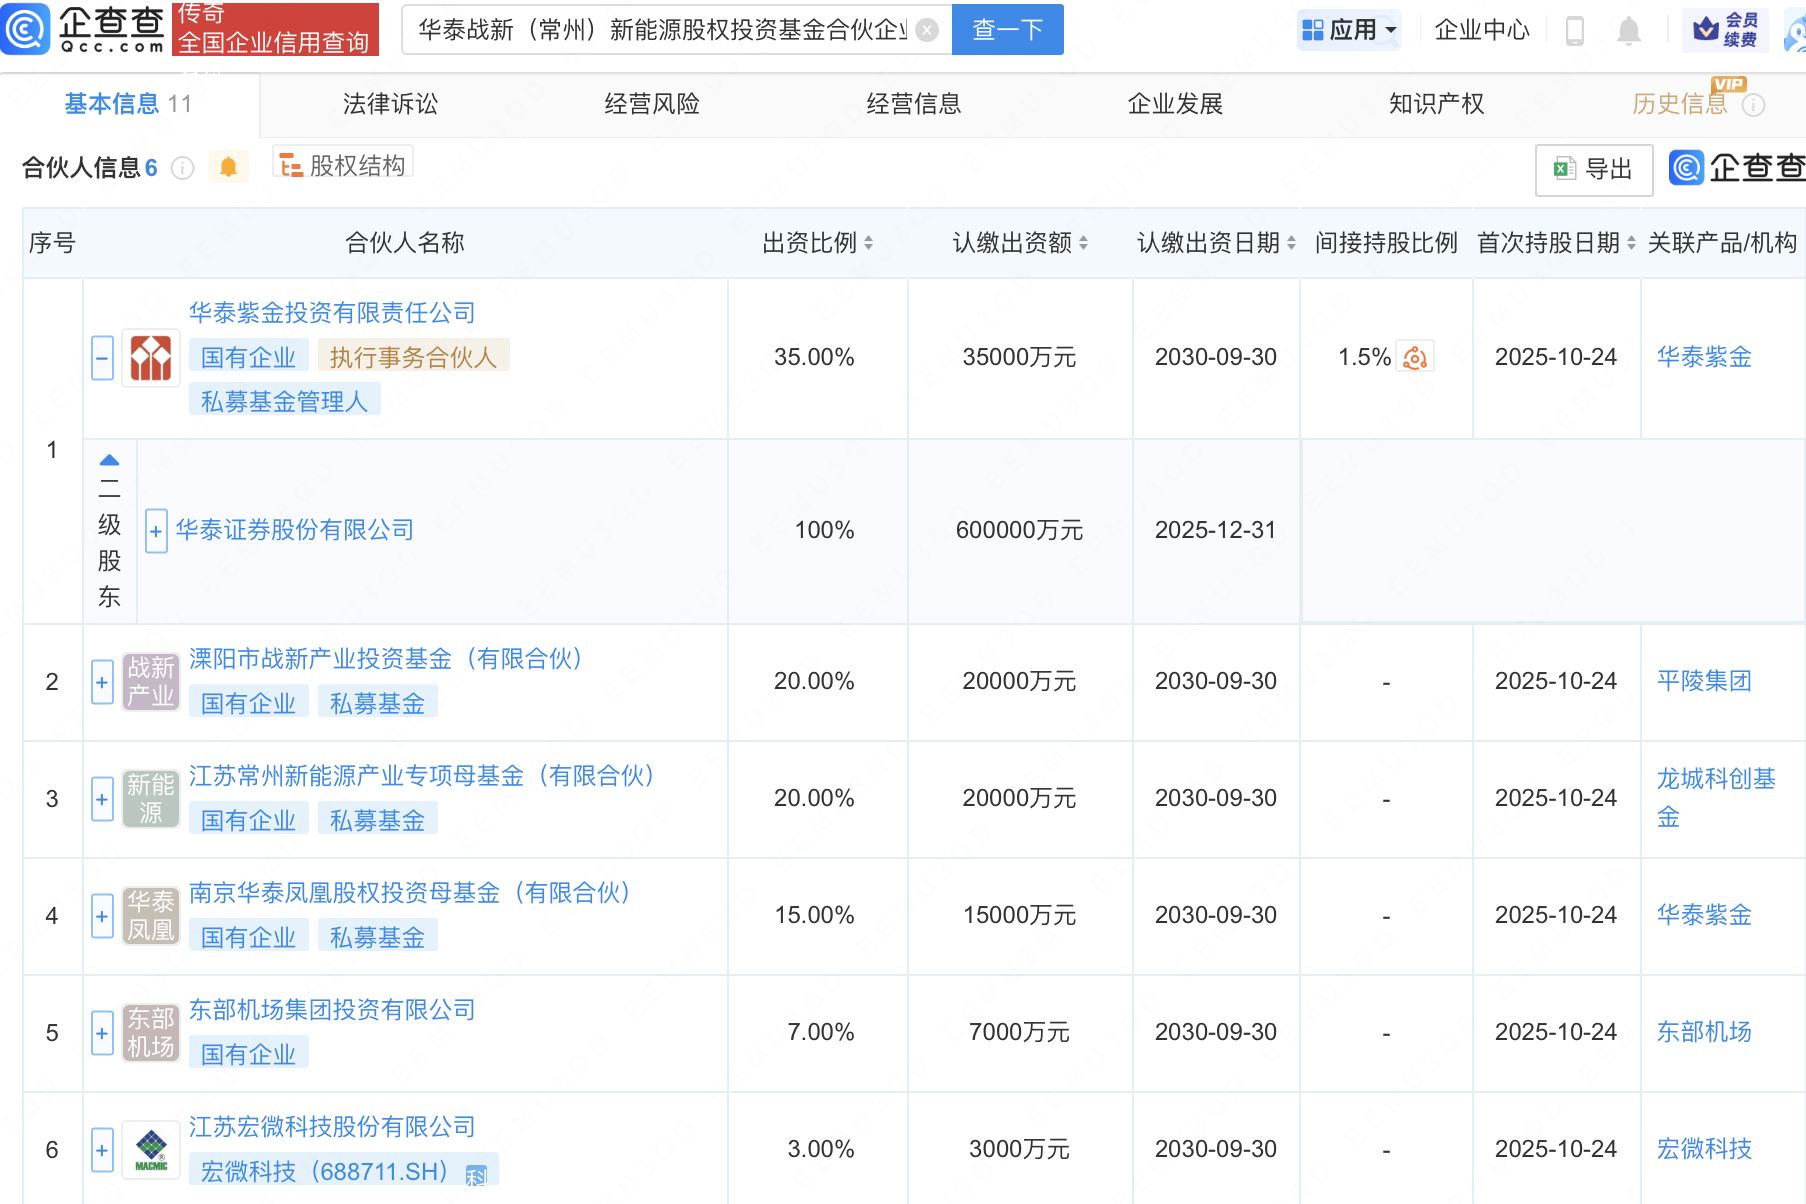Sort by 认缴出资额 column
Screen dimensions: 1806x1204
pyautogui.click(x=1083, y=243)
